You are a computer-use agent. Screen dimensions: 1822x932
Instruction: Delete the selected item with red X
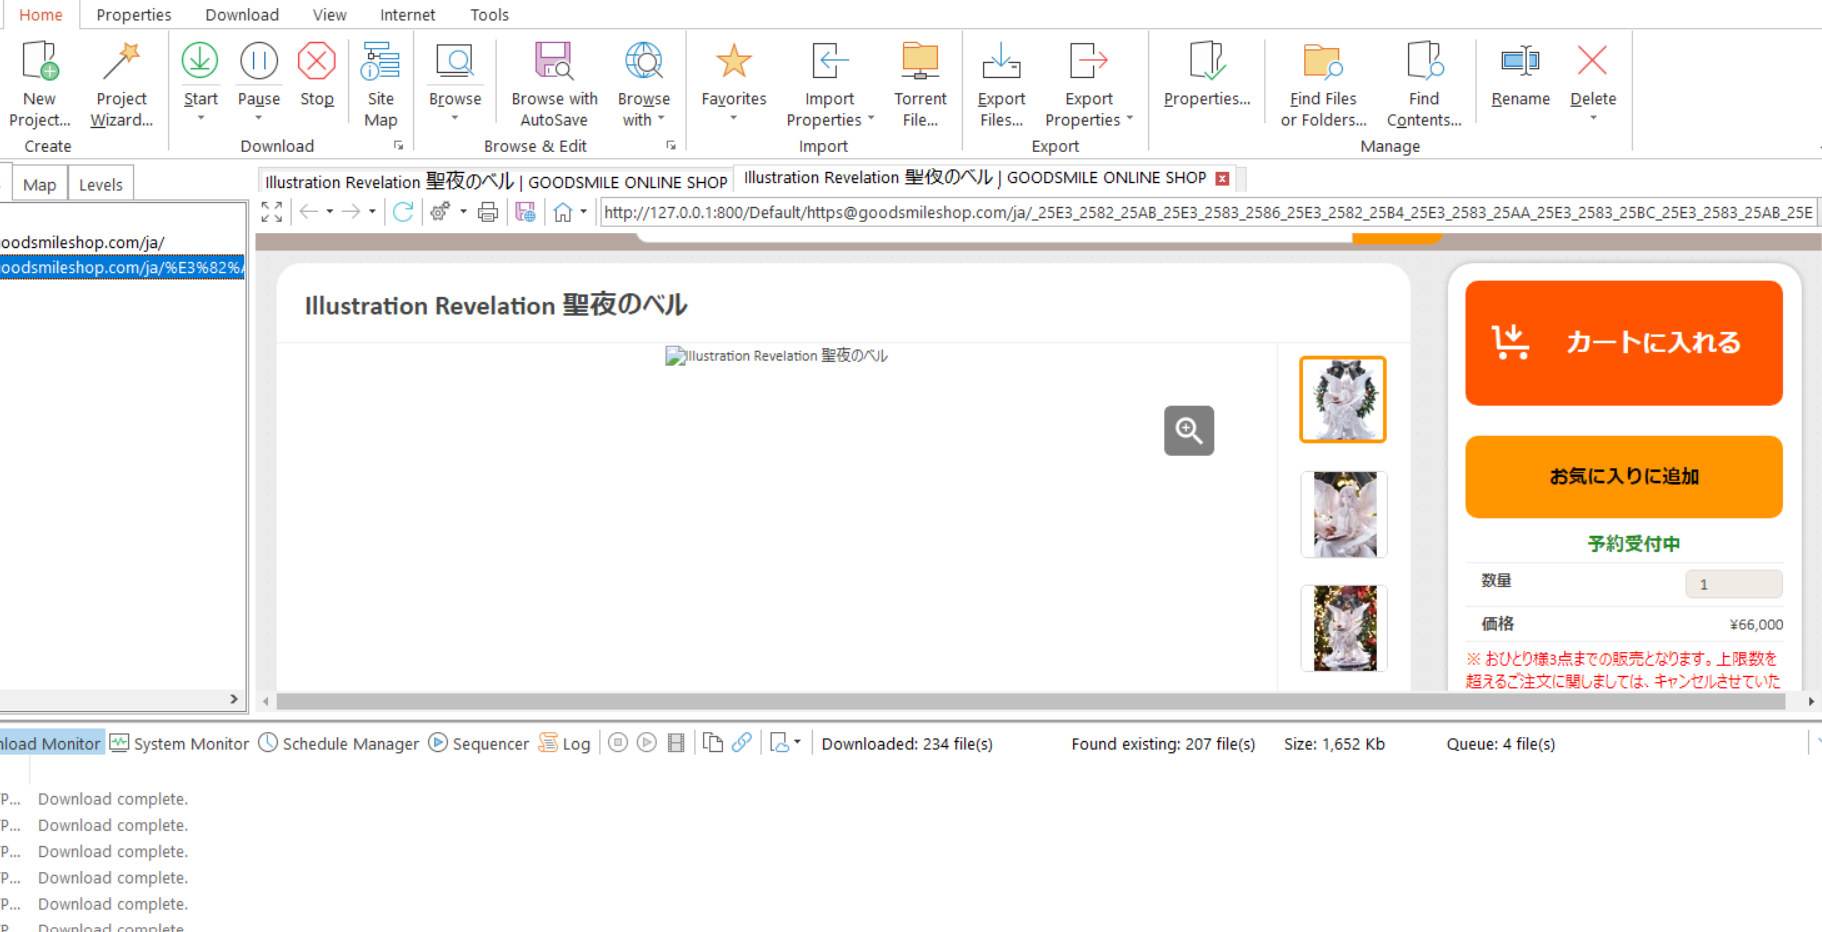[1592, 62]
